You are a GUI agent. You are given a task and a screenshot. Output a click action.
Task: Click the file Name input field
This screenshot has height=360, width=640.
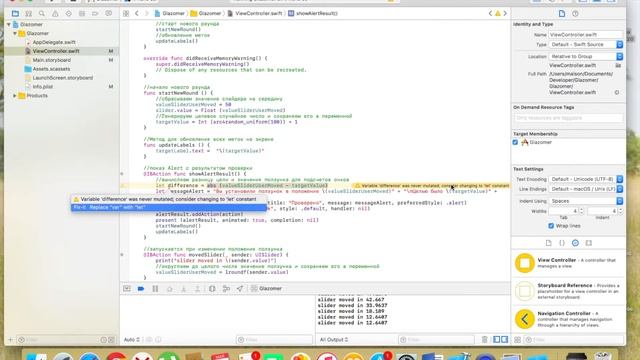click(x=585, y=35)
